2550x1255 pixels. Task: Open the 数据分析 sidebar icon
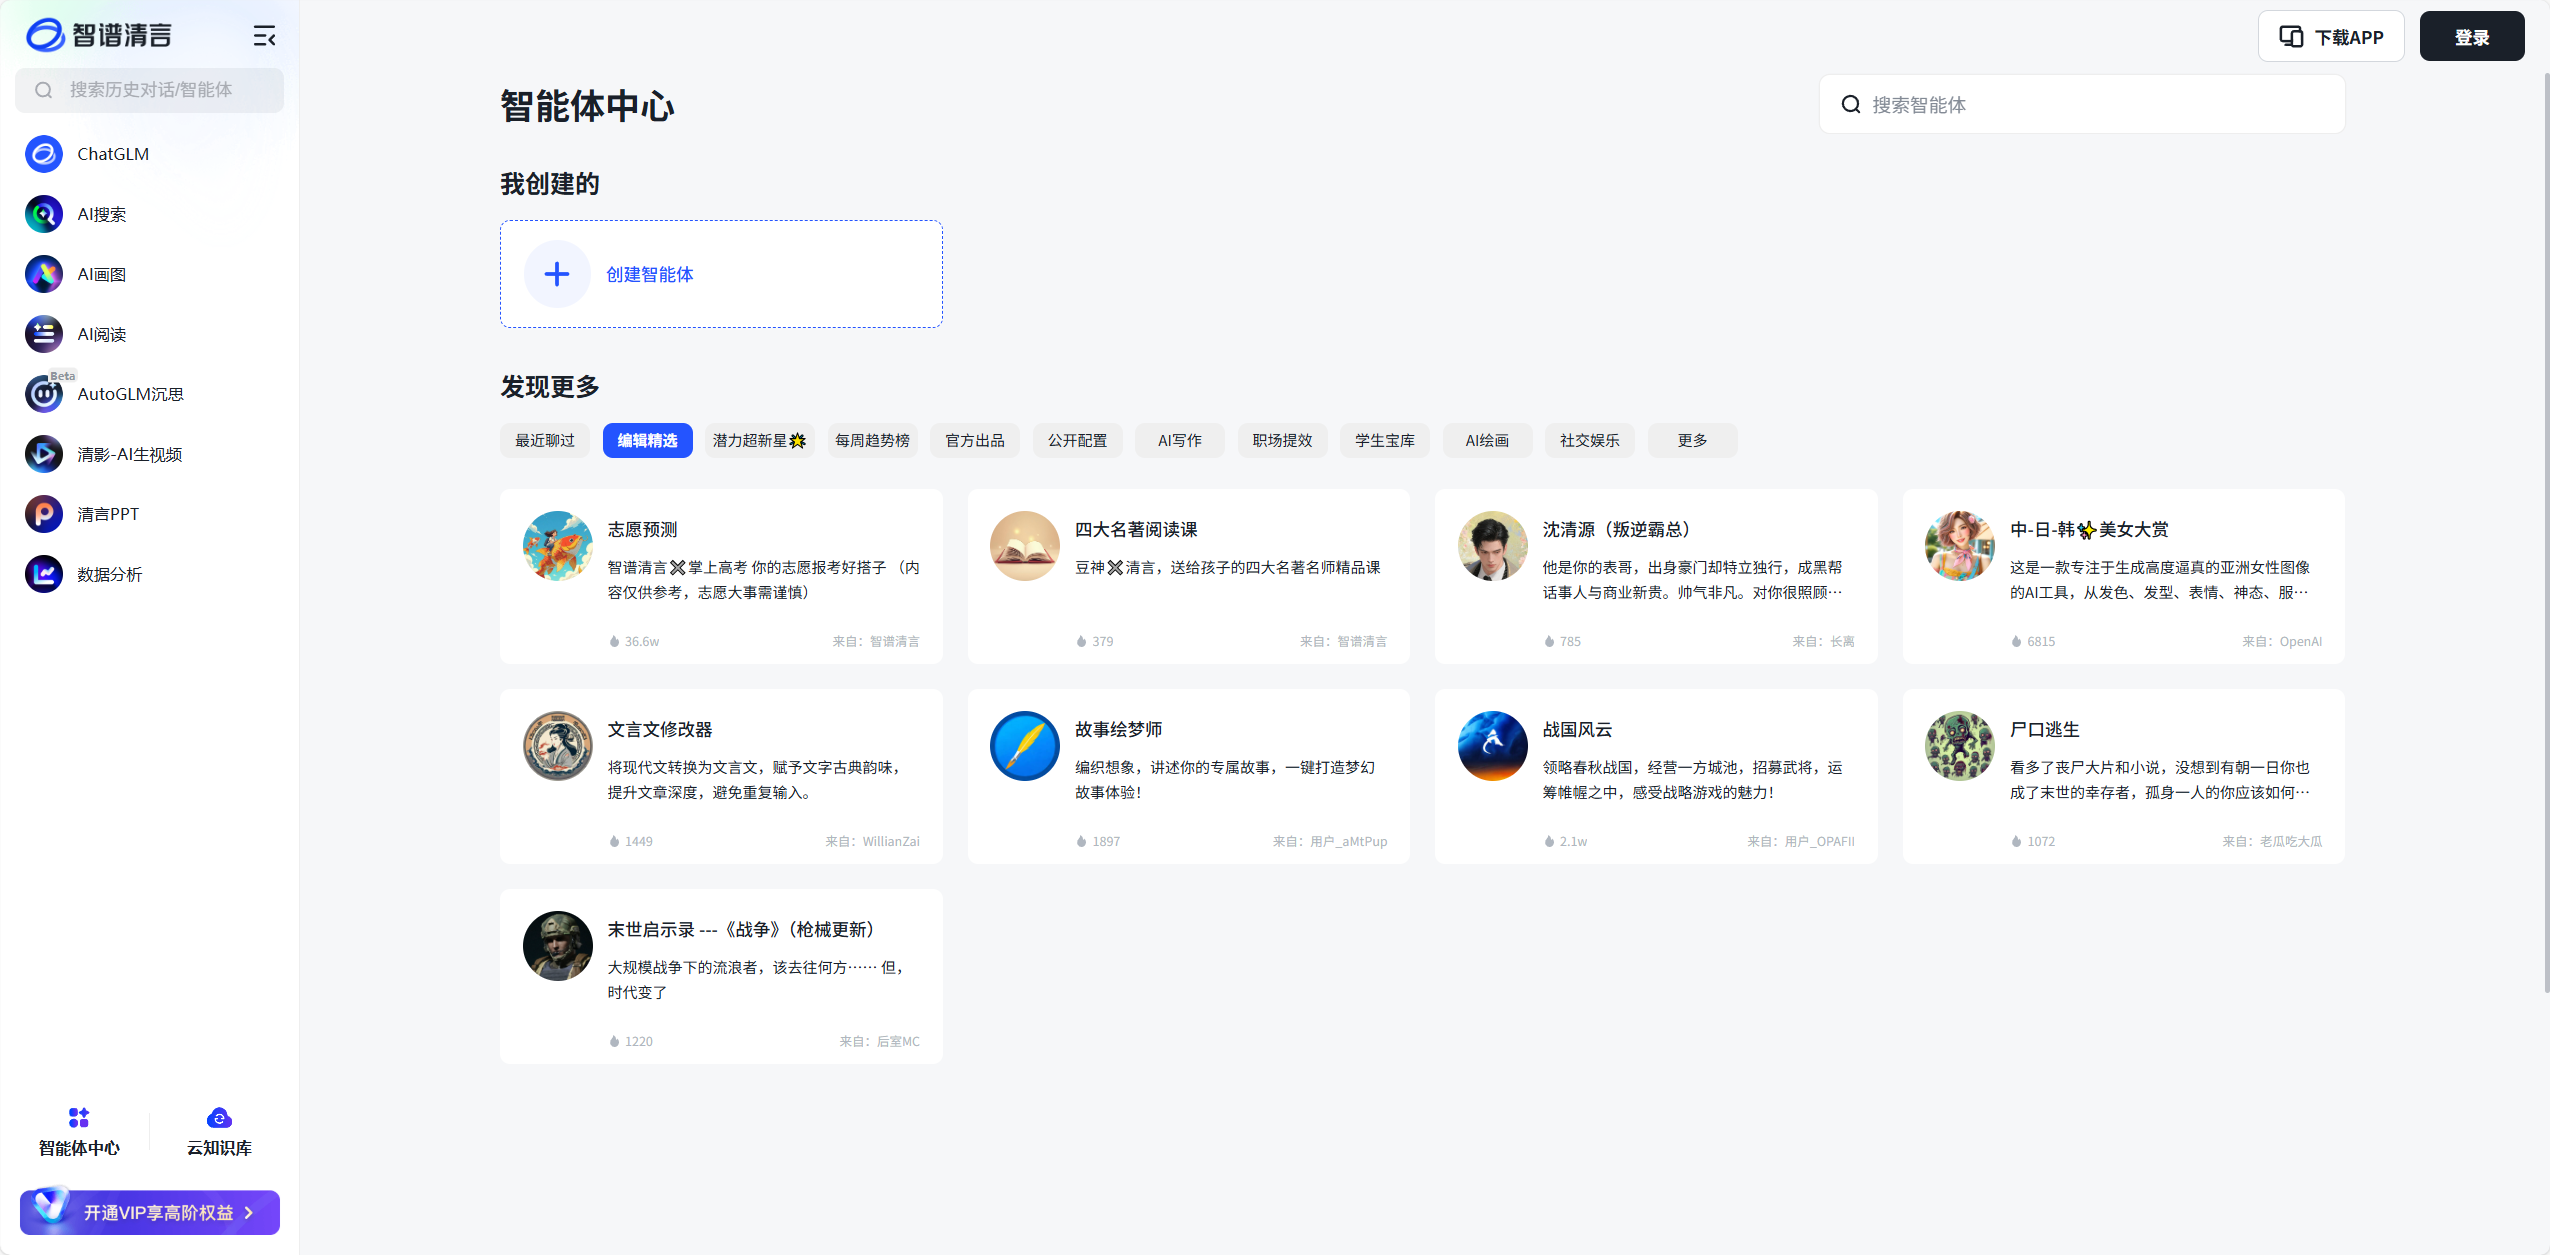(x=44, y=574)
